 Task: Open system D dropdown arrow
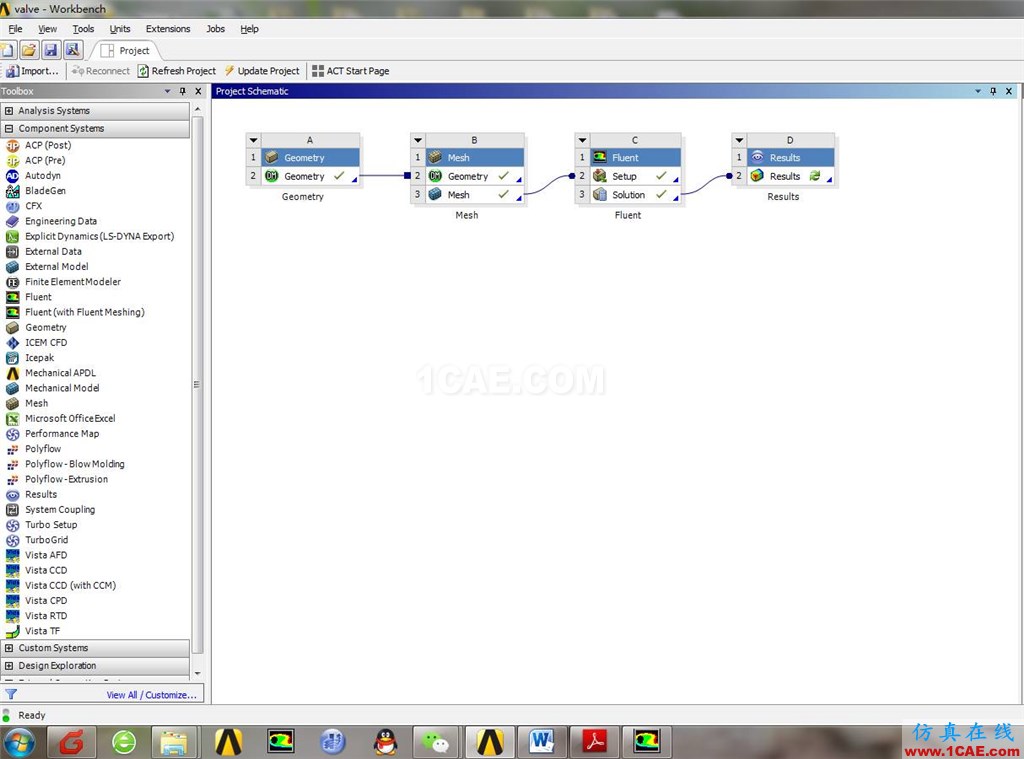[739, 140]
